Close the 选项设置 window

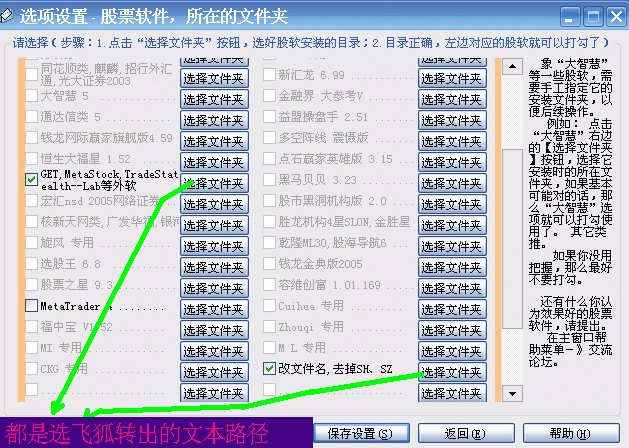tap(616, 17)
